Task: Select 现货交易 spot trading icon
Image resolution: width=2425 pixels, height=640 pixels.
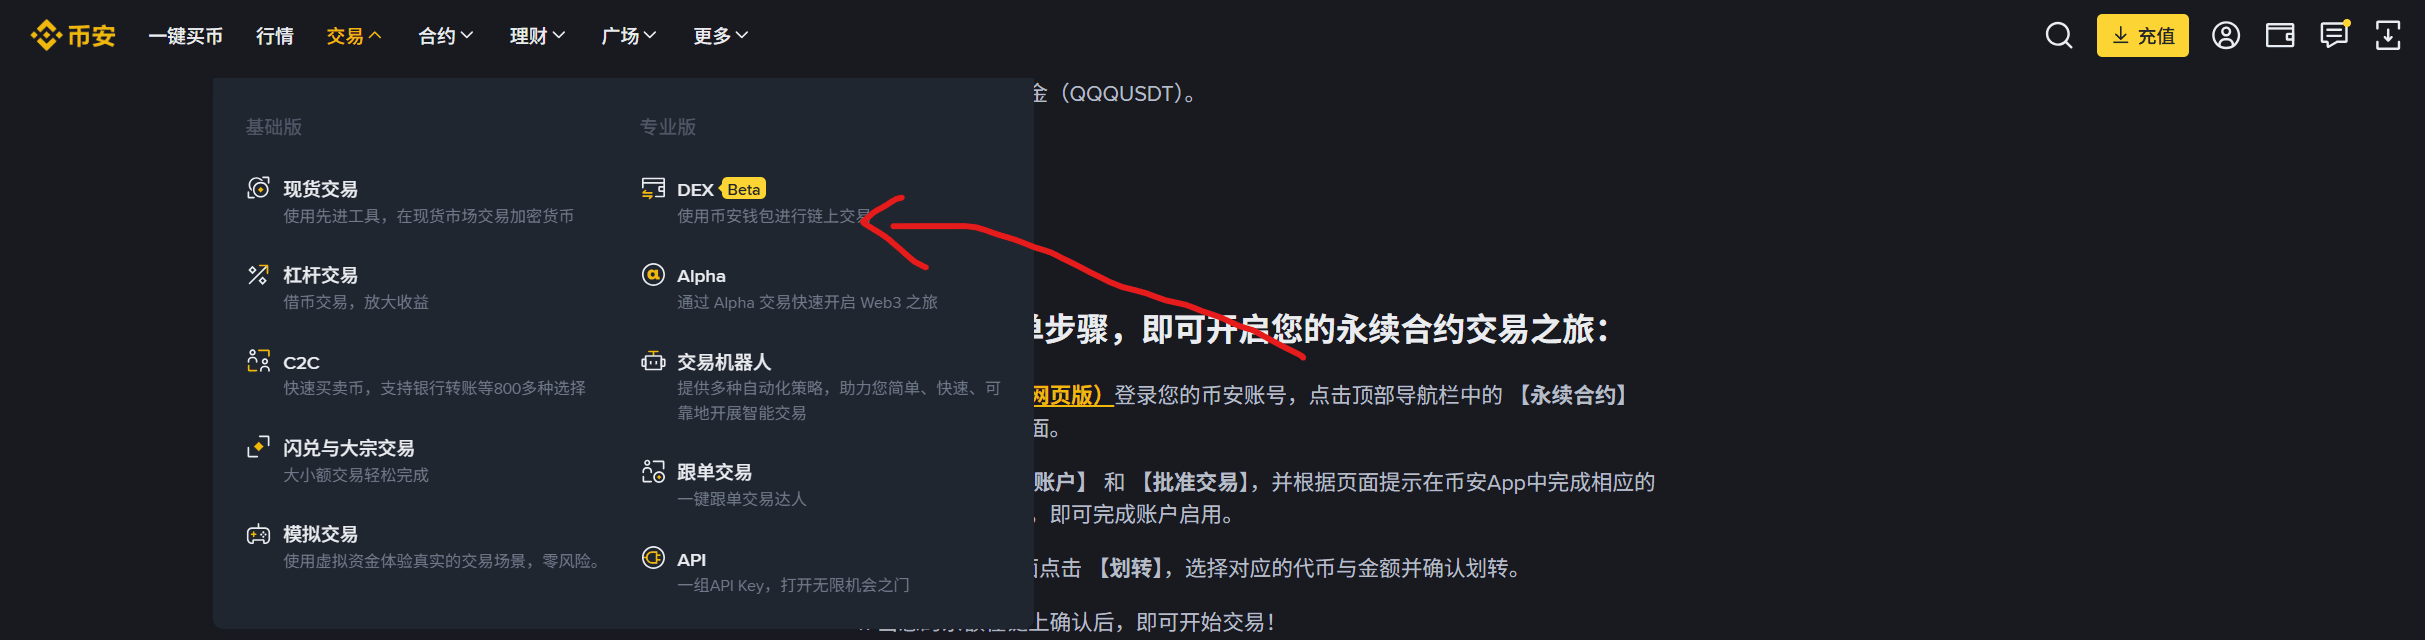Action: (259, 188)
